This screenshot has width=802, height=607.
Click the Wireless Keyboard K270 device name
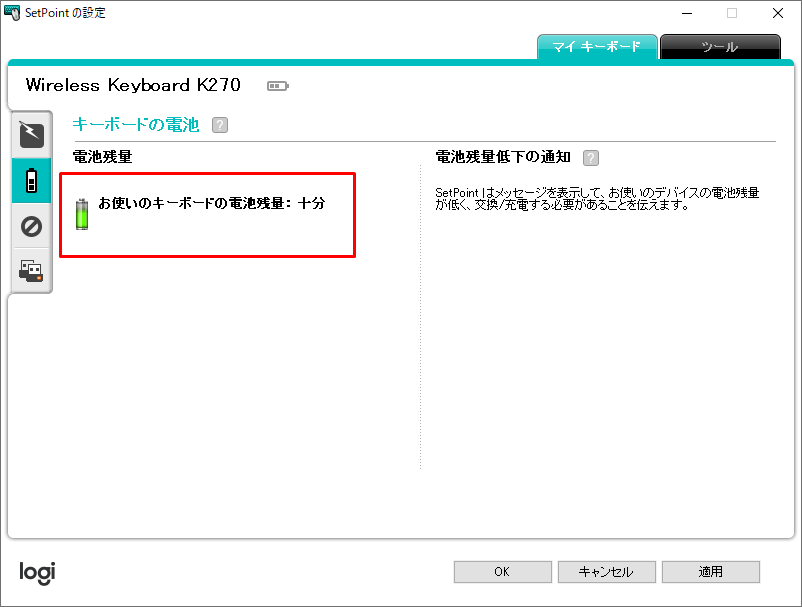pyautogui.click(x=133, y=86)
